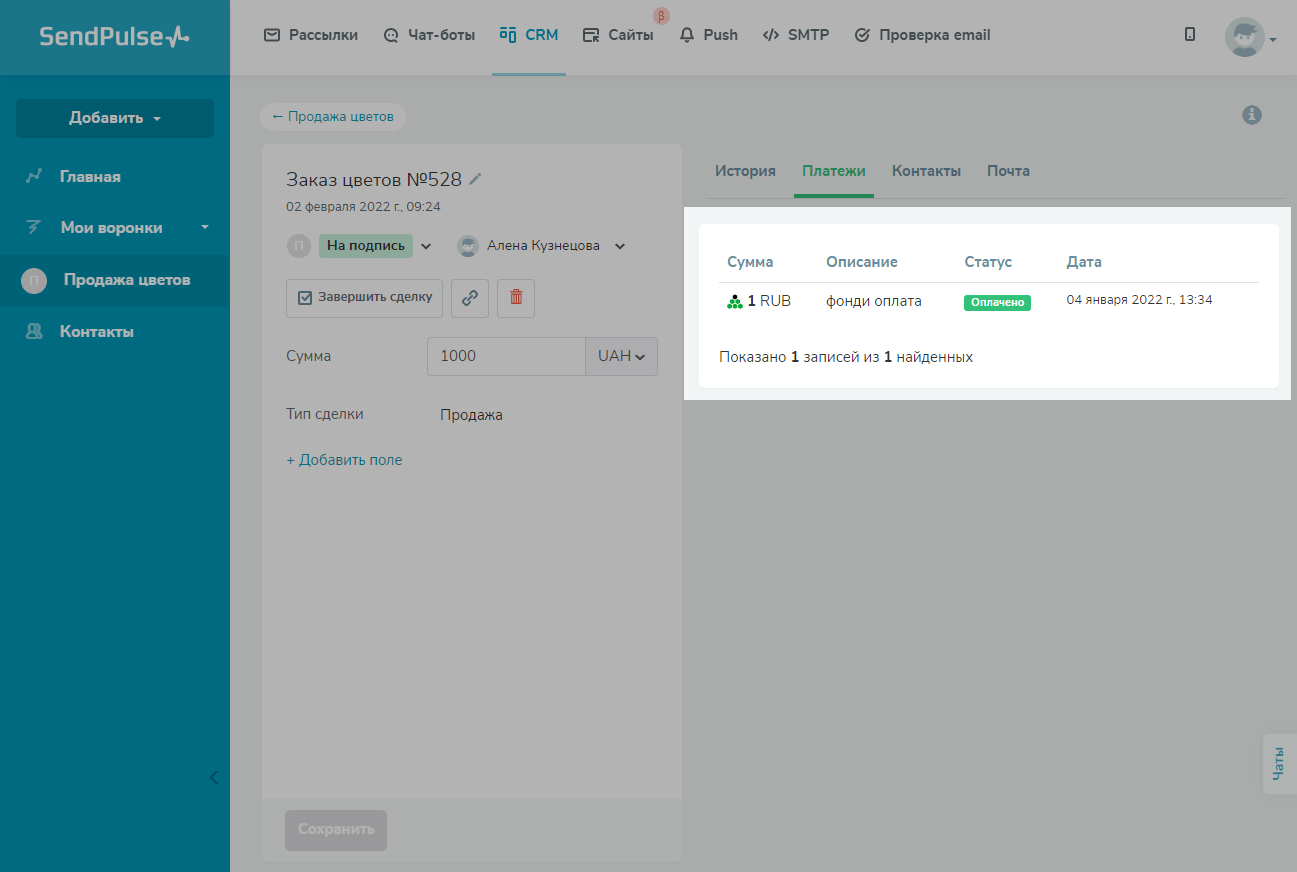
Task: Copy deal link with chain icon
Action: tap(470, 298)
